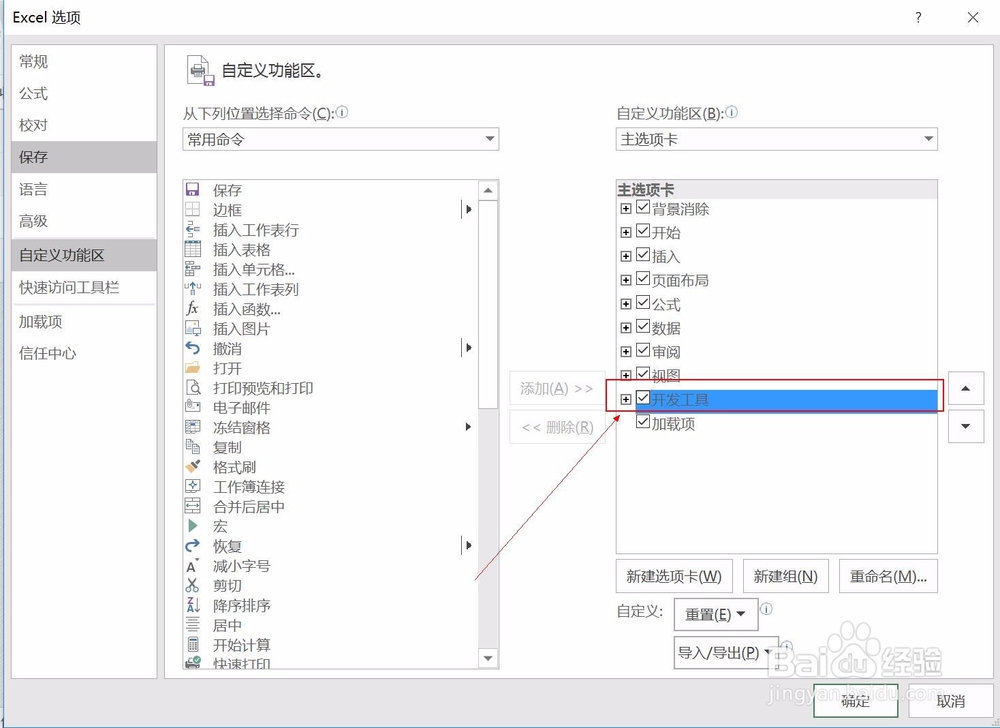
Task: Click the Format Painter brush icon
Action: click(193, 466)
